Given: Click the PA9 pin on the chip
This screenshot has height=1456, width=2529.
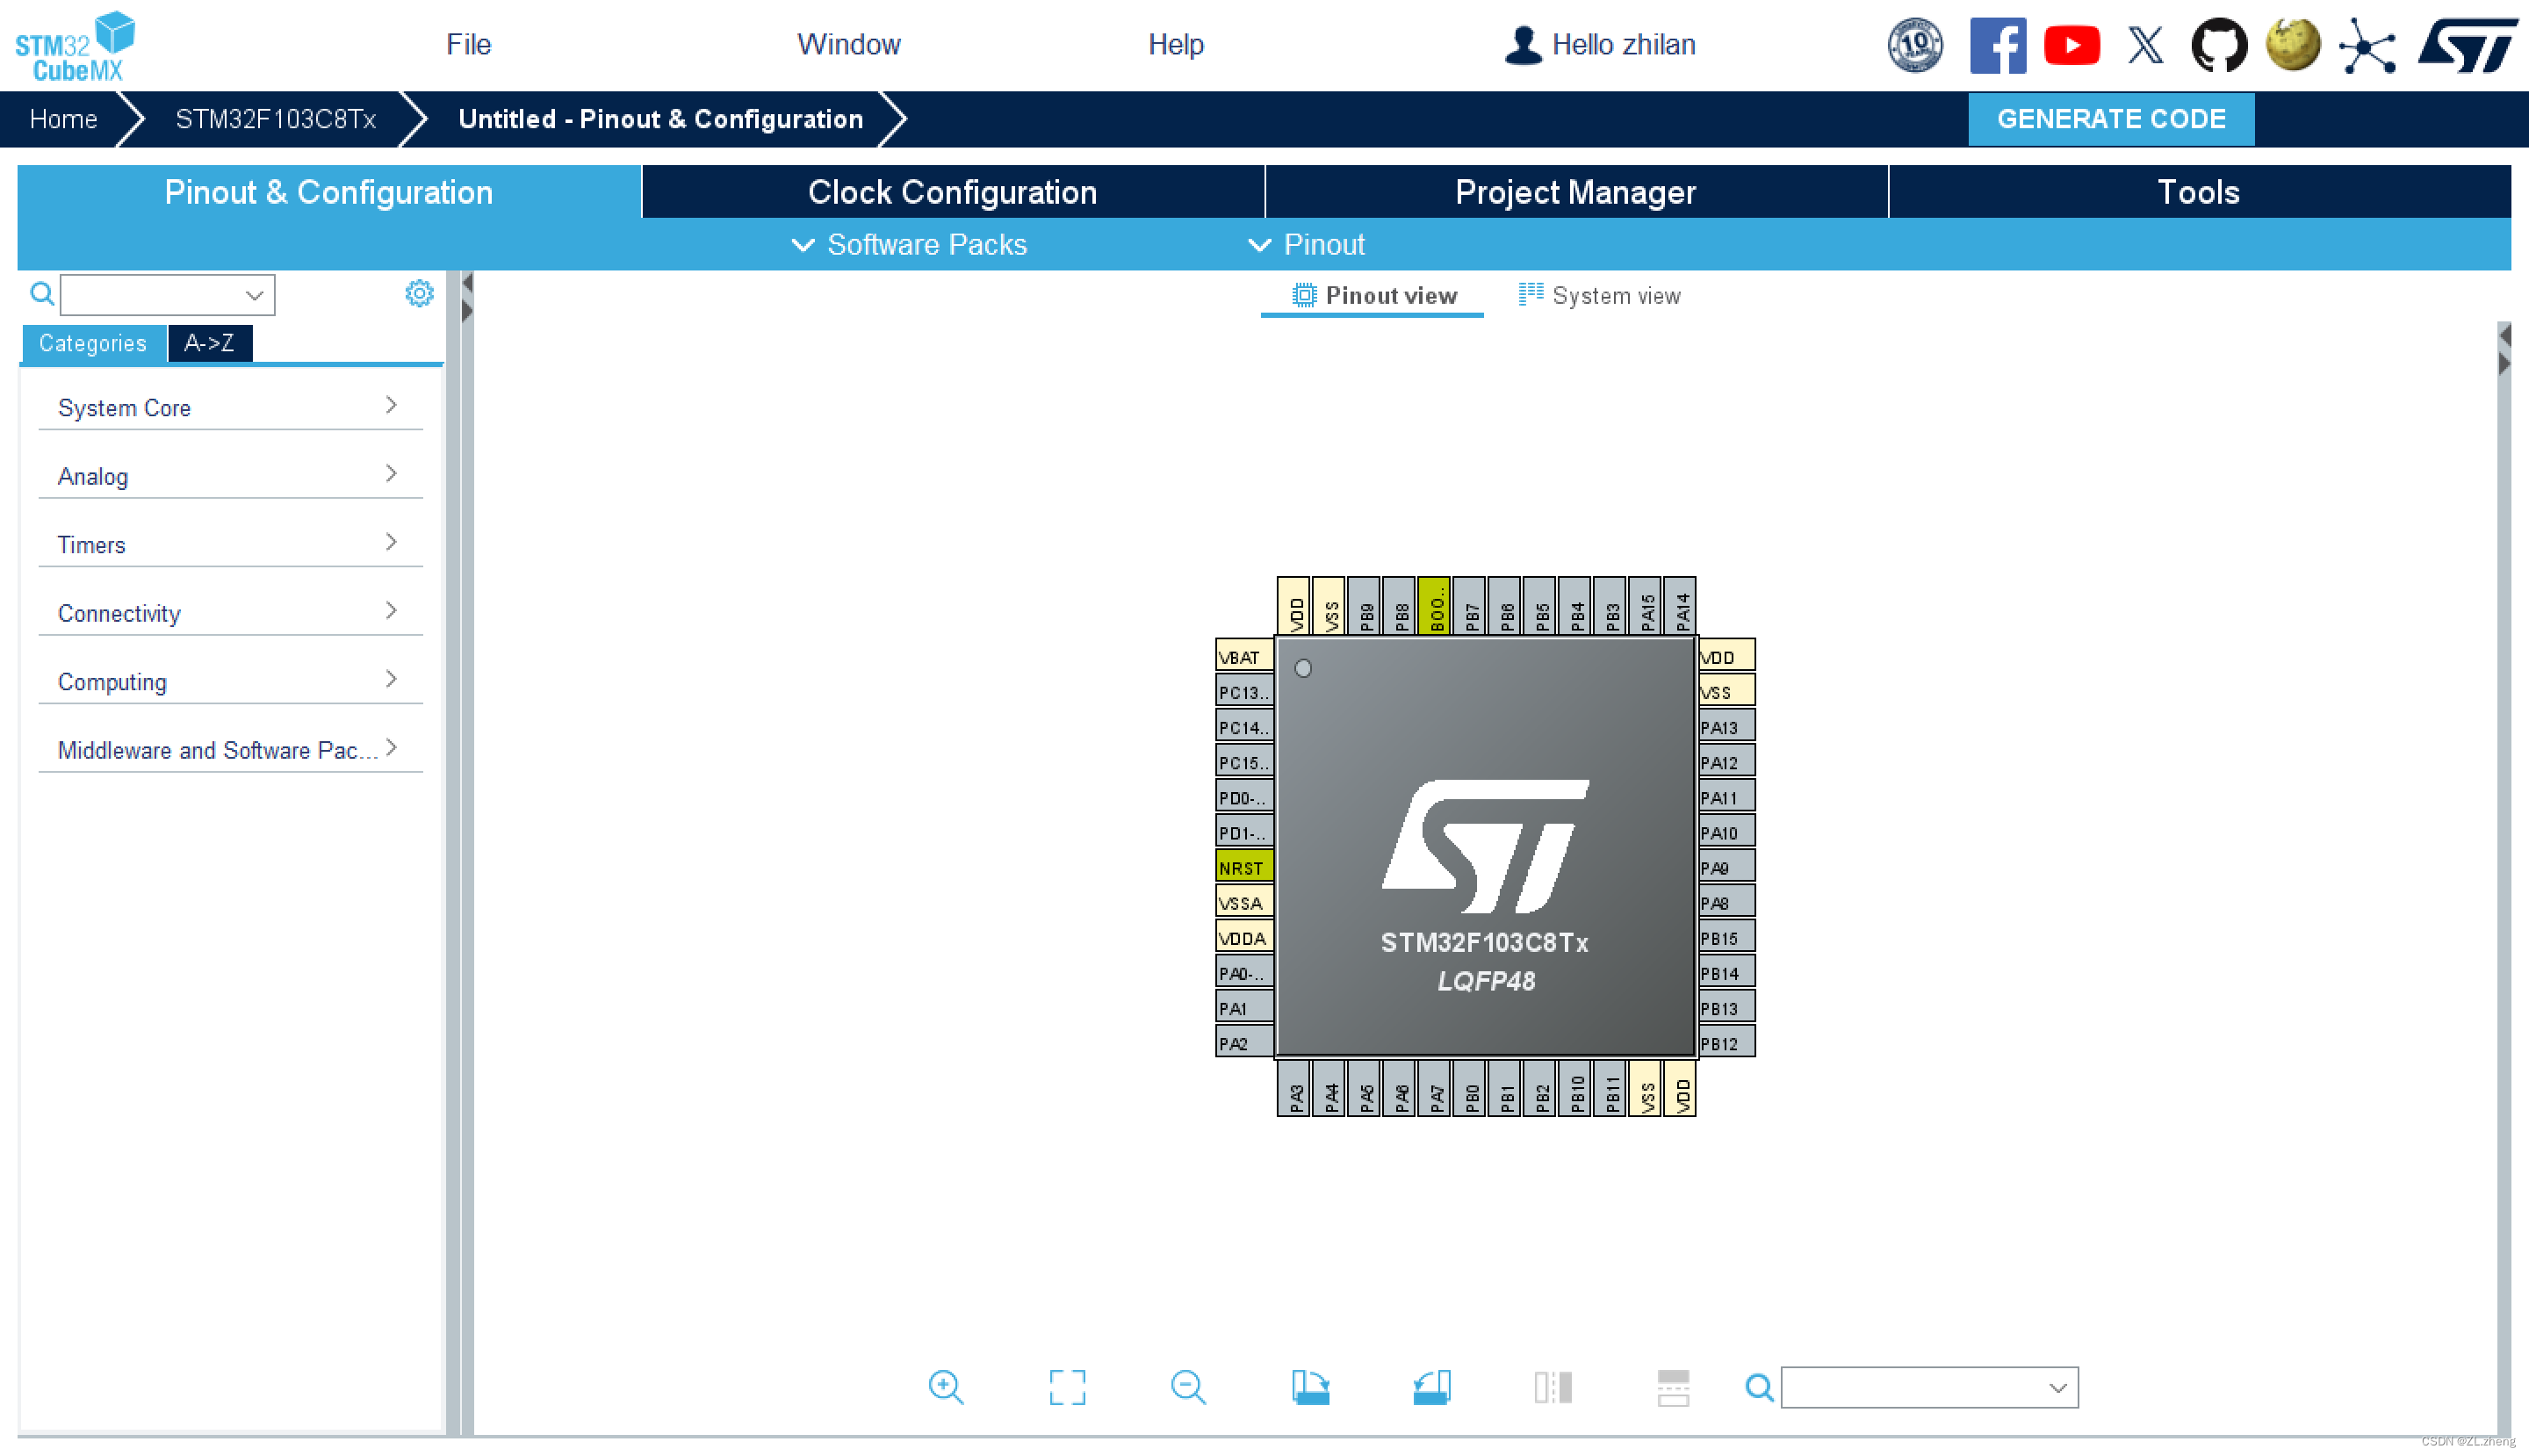Looking at the screenshot, I should tap(1726, 866).
